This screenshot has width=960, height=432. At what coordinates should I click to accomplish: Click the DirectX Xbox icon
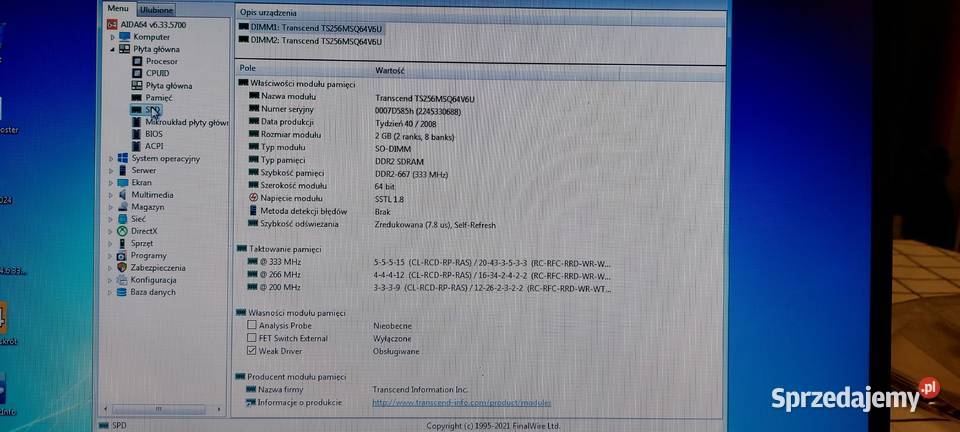[122, 231]
